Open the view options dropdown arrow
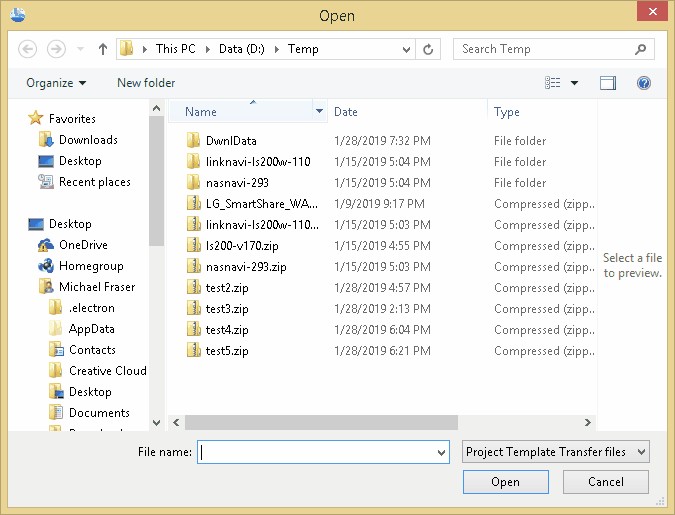Screen dimensions: 675x515 (x=575, y=83)
